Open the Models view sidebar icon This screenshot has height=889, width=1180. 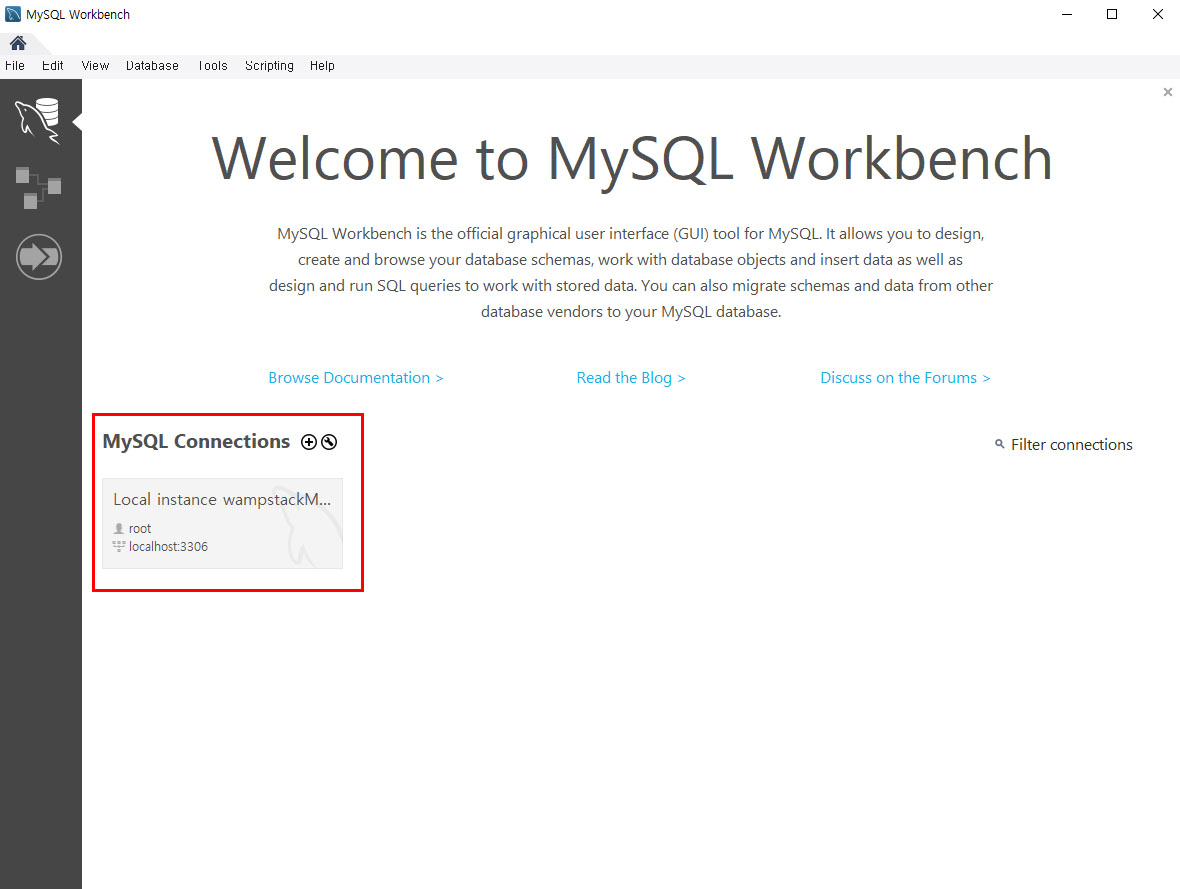click(38, 188)
